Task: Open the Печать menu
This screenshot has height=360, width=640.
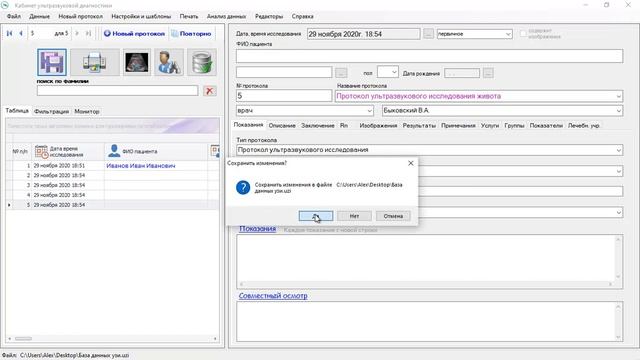Action: (x=189, y=16)
